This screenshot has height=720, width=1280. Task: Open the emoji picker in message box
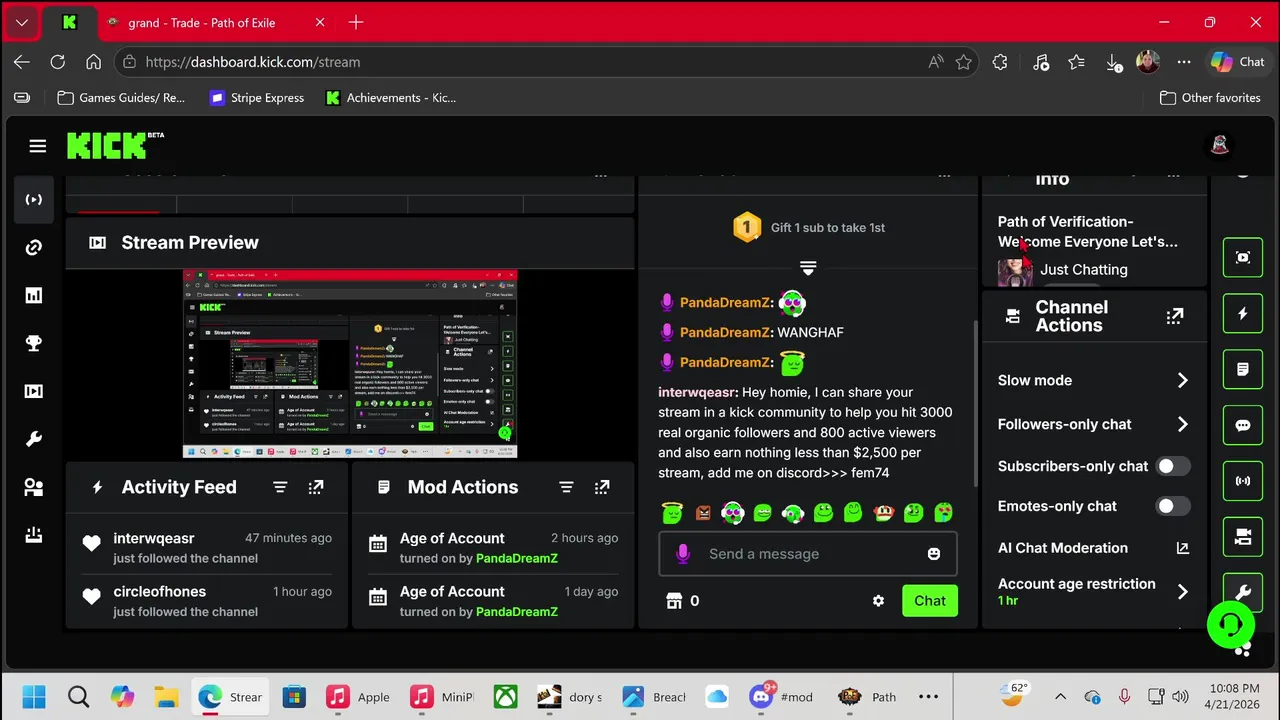pyautogui.click(x=934, y=554)
